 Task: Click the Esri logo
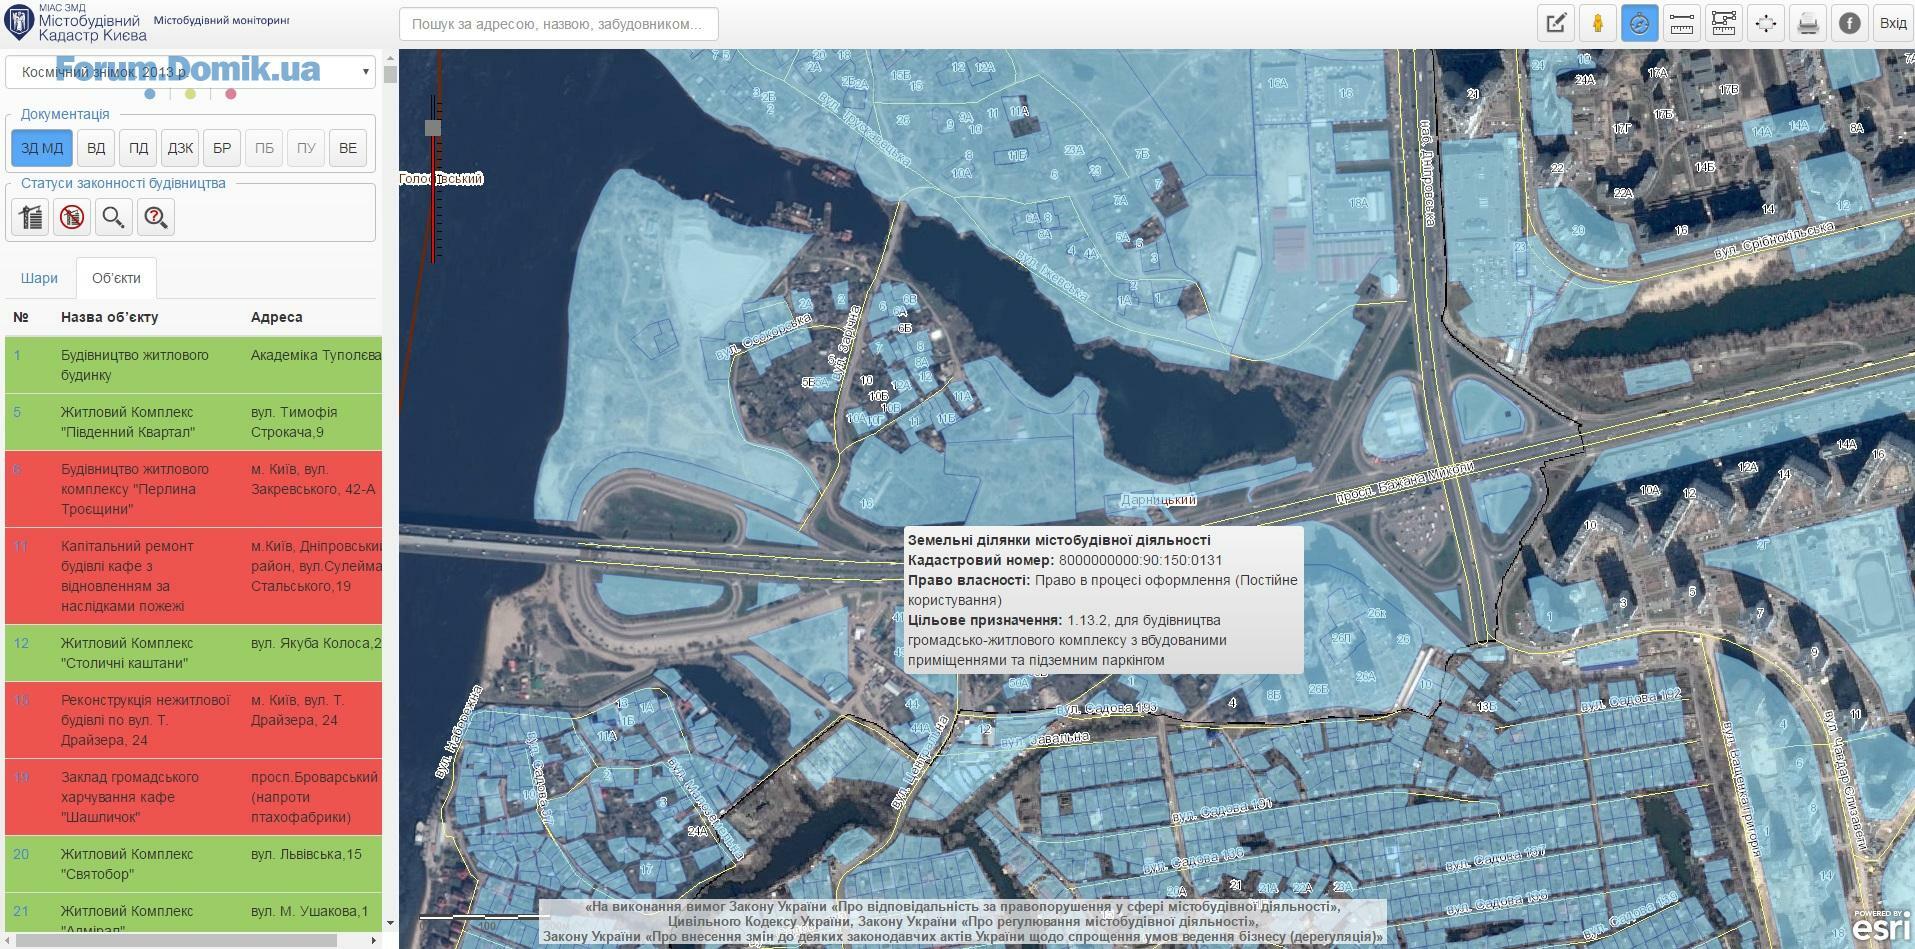click(x=1881, y=926)
